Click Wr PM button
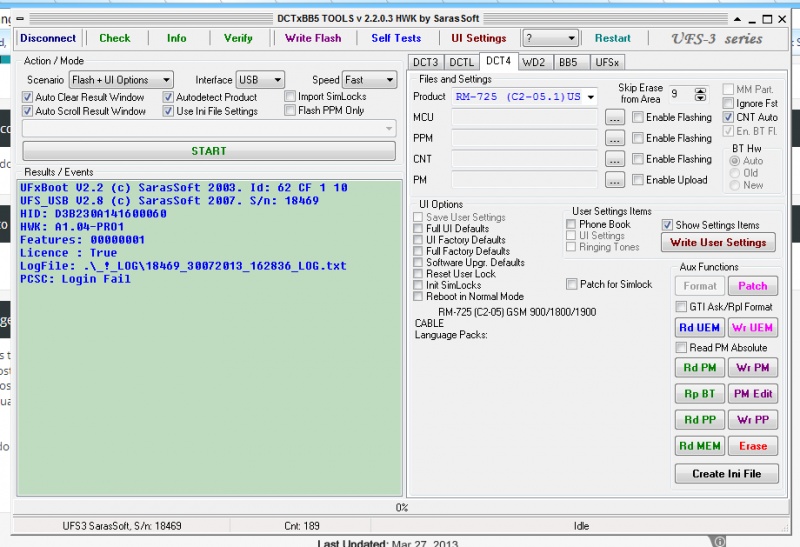Image resolution: width=800 pixels, height=547 pixels. [753, 367]
